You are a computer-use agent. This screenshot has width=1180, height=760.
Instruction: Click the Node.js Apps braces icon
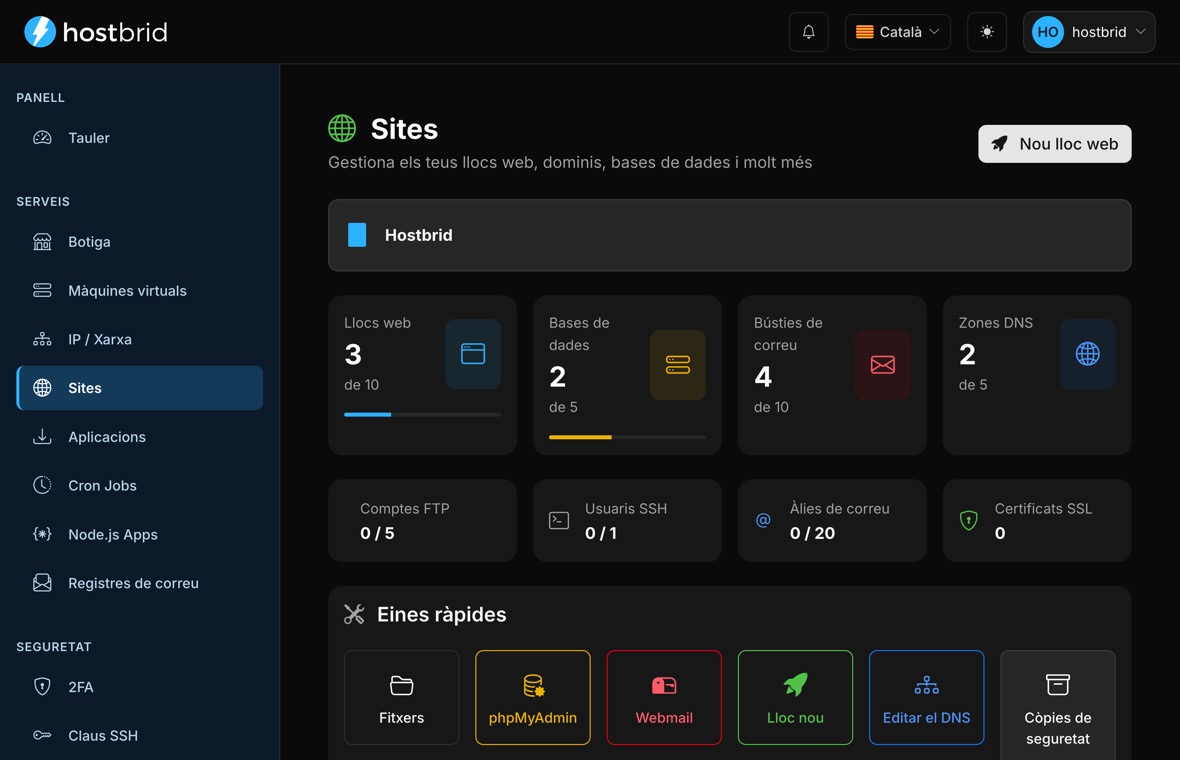tap(42, 534)
